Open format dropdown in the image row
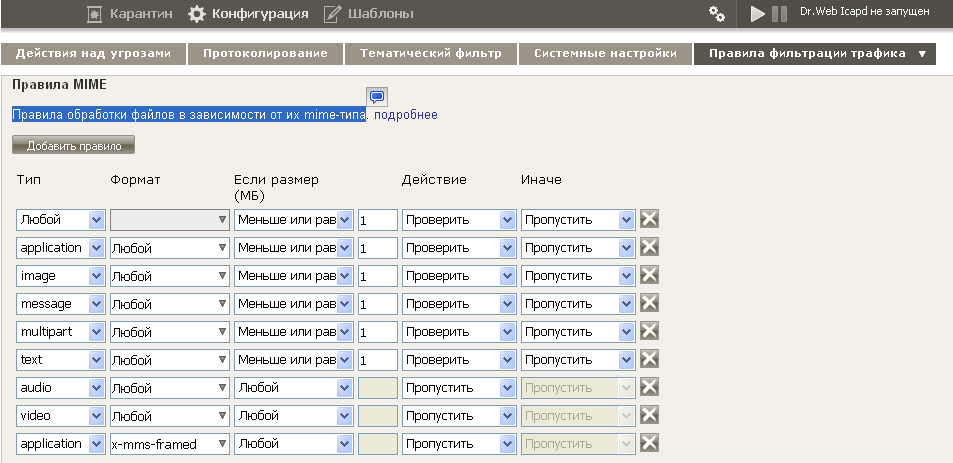Image resolution: width=953 pixels, height=463 pixels. point(170,276)
